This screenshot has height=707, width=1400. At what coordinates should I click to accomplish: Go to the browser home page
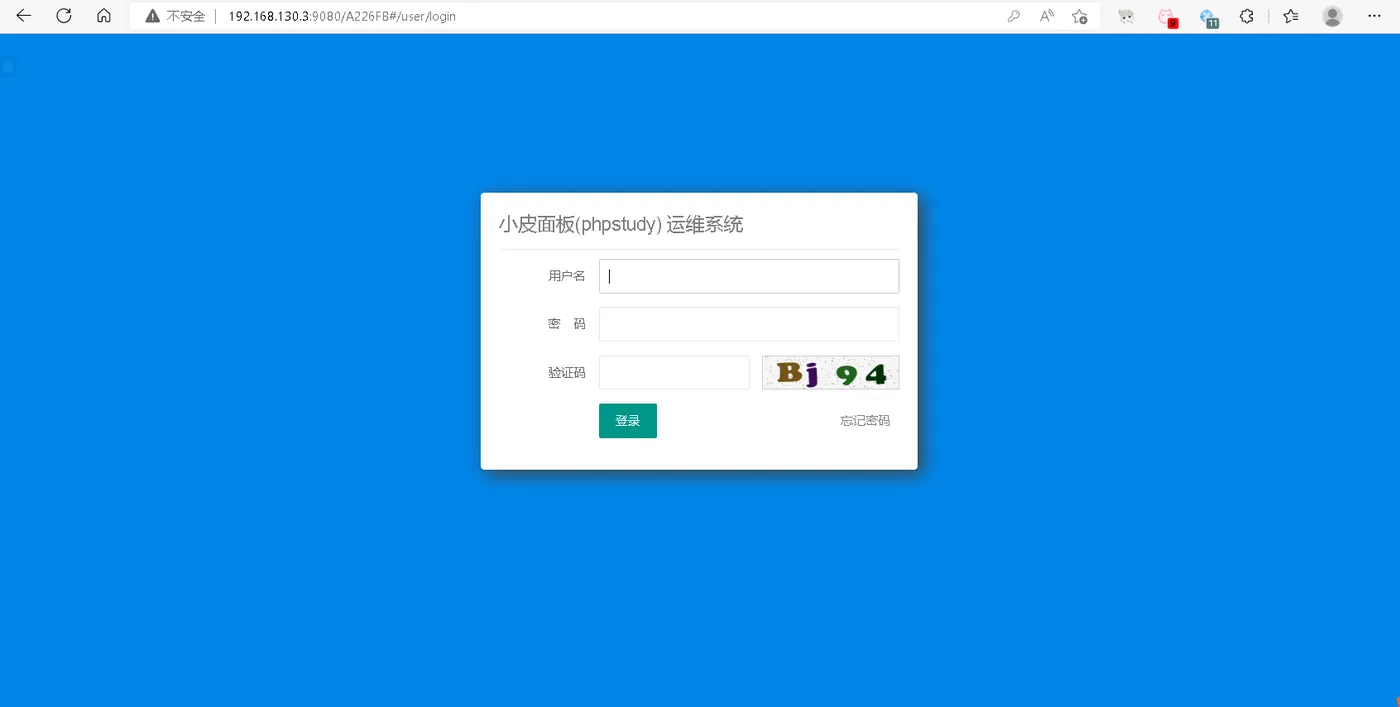(103, 16)
